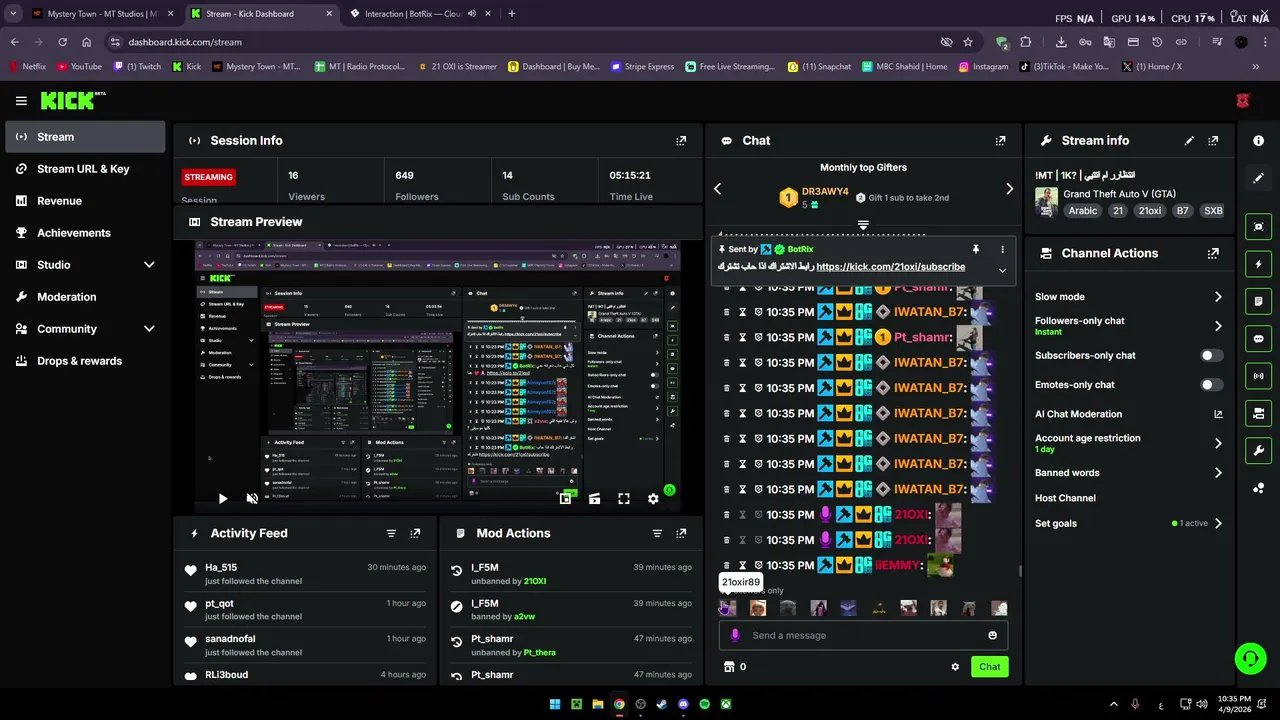This screenshot has width=1280, height=720.
Task: Open Spotify from Windows taskbar
Action: tap(705, 704)
